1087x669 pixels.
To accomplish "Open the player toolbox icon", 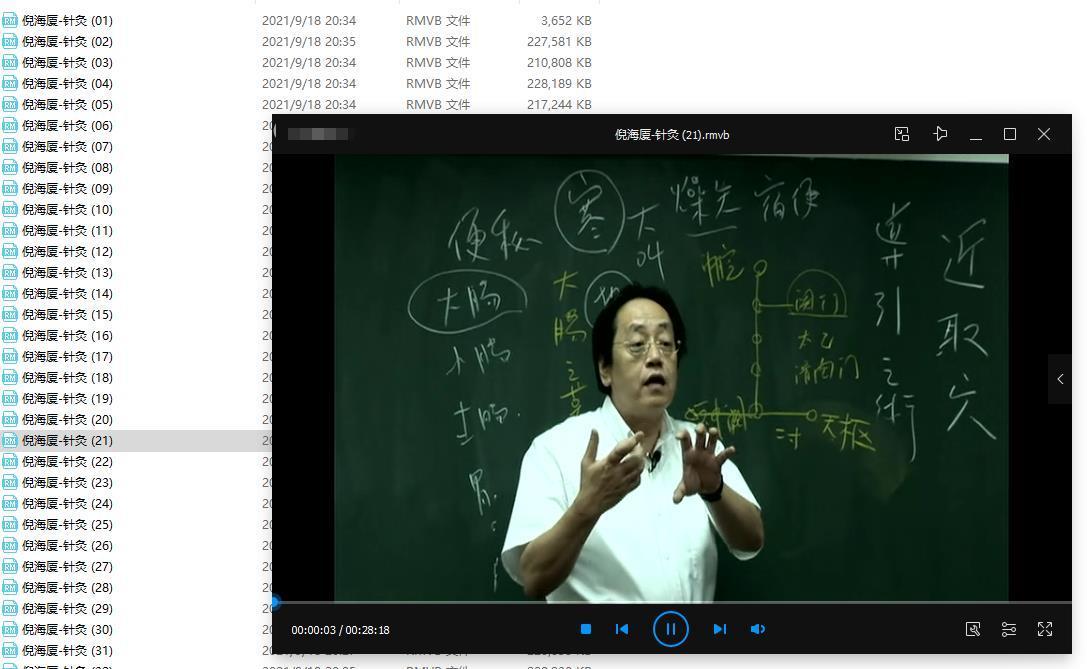I will (973, 629).
